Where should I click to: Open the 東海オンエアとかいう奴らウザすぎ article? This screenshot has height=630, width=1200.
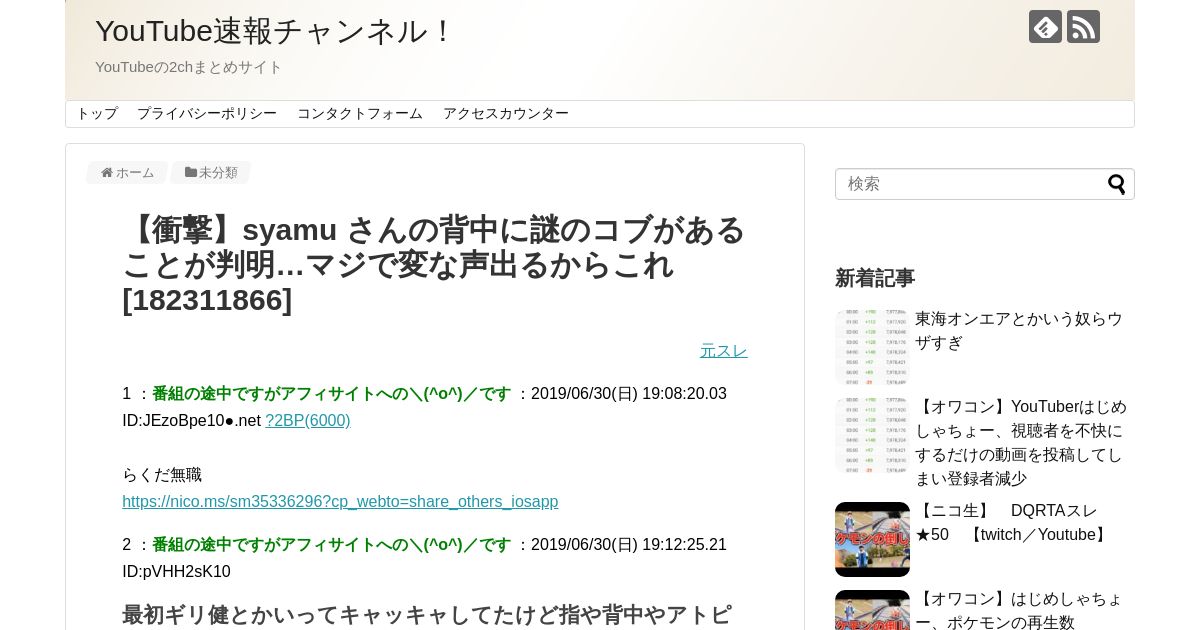click(1019, 331)
